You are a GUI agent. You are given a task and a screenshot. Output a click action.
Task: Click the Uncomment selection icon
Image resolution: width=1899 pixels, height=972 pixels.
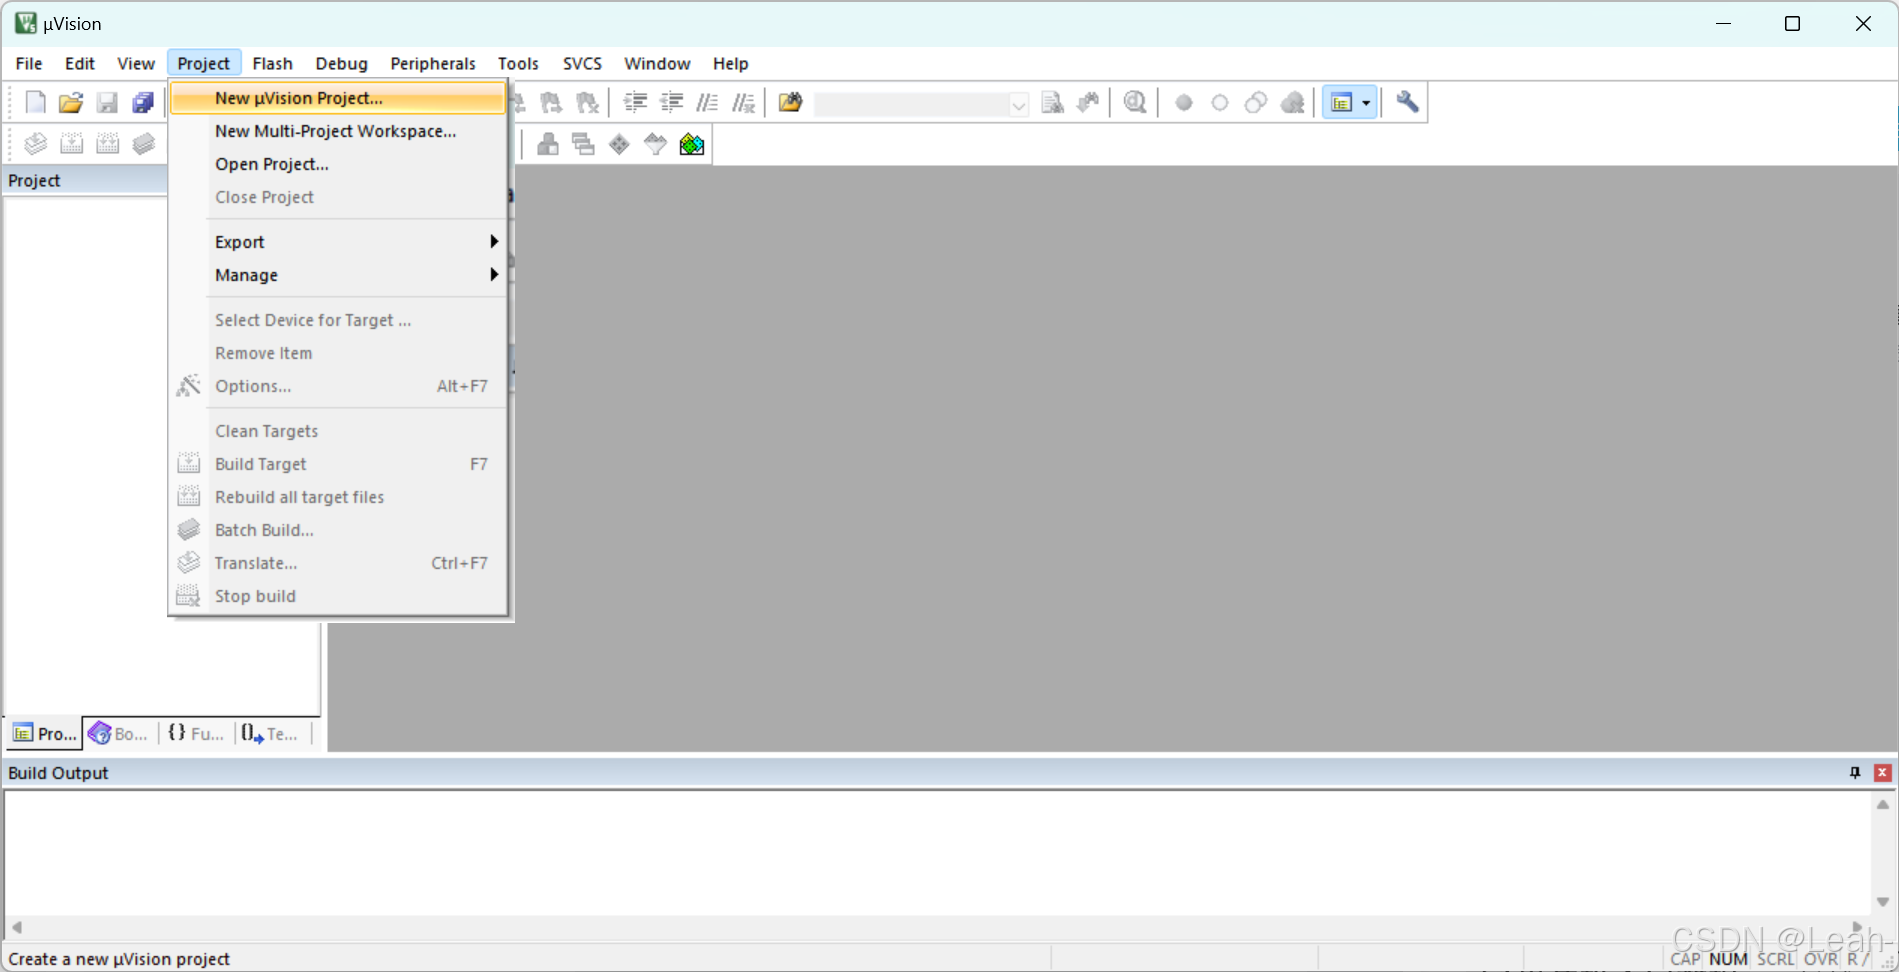coord(743,102)
